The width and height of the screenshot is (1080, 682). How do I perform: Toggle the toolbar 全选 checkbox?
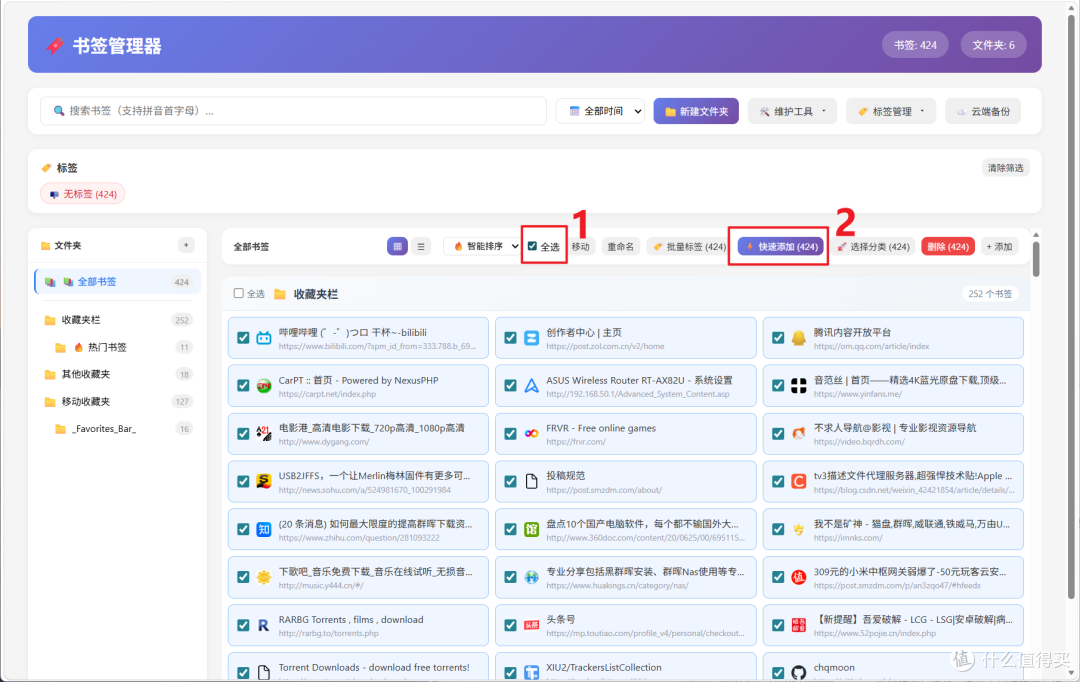coord(532,246)
